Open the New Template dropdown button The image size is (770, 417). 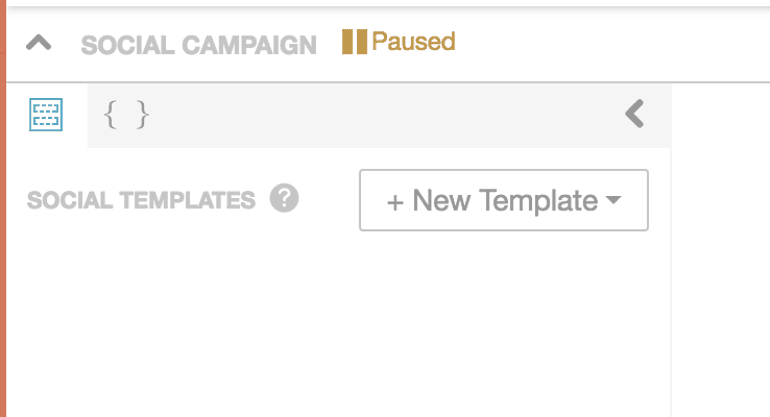click(x=503, y=200)
